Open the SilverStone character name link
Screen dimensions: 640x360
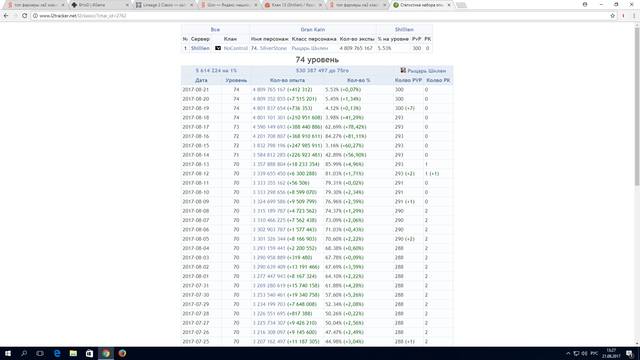click(273, 48)
